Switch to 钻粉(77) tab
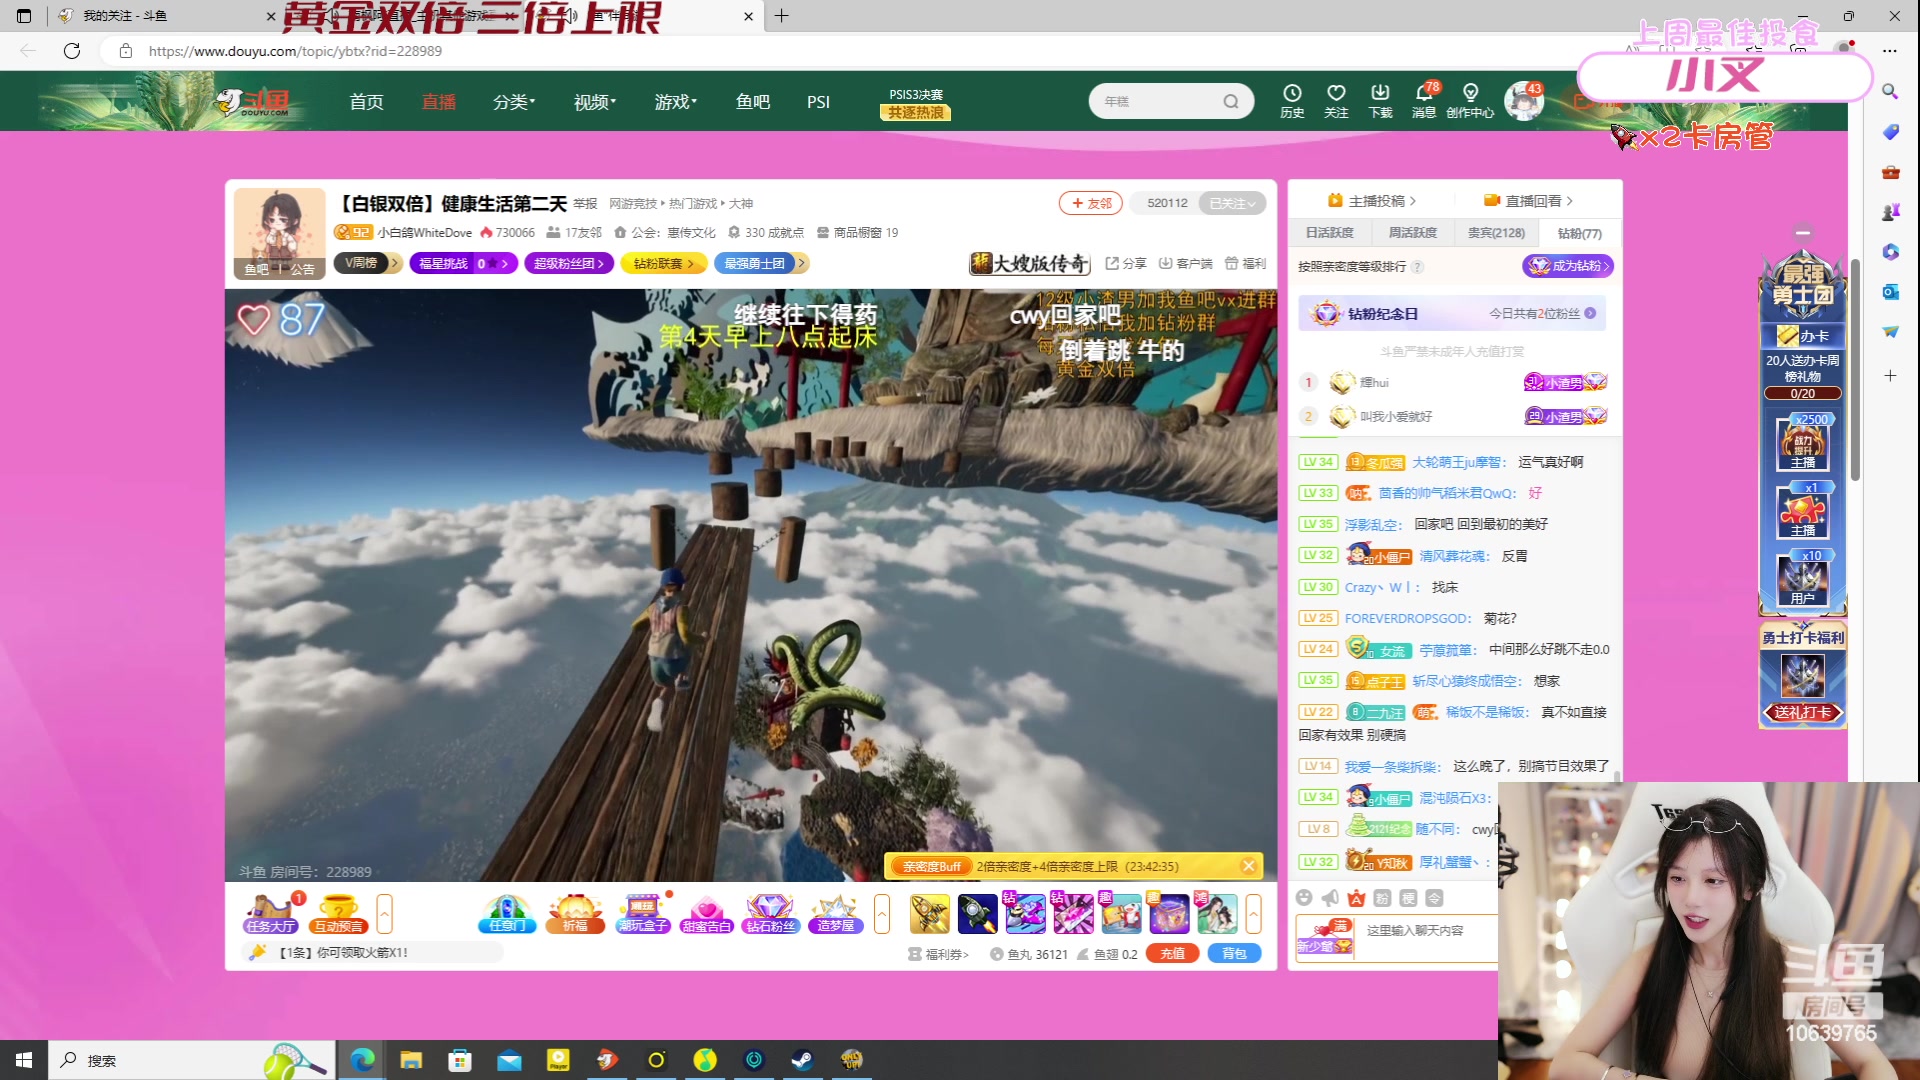1920x1080 pixels. pos(1580,233)
